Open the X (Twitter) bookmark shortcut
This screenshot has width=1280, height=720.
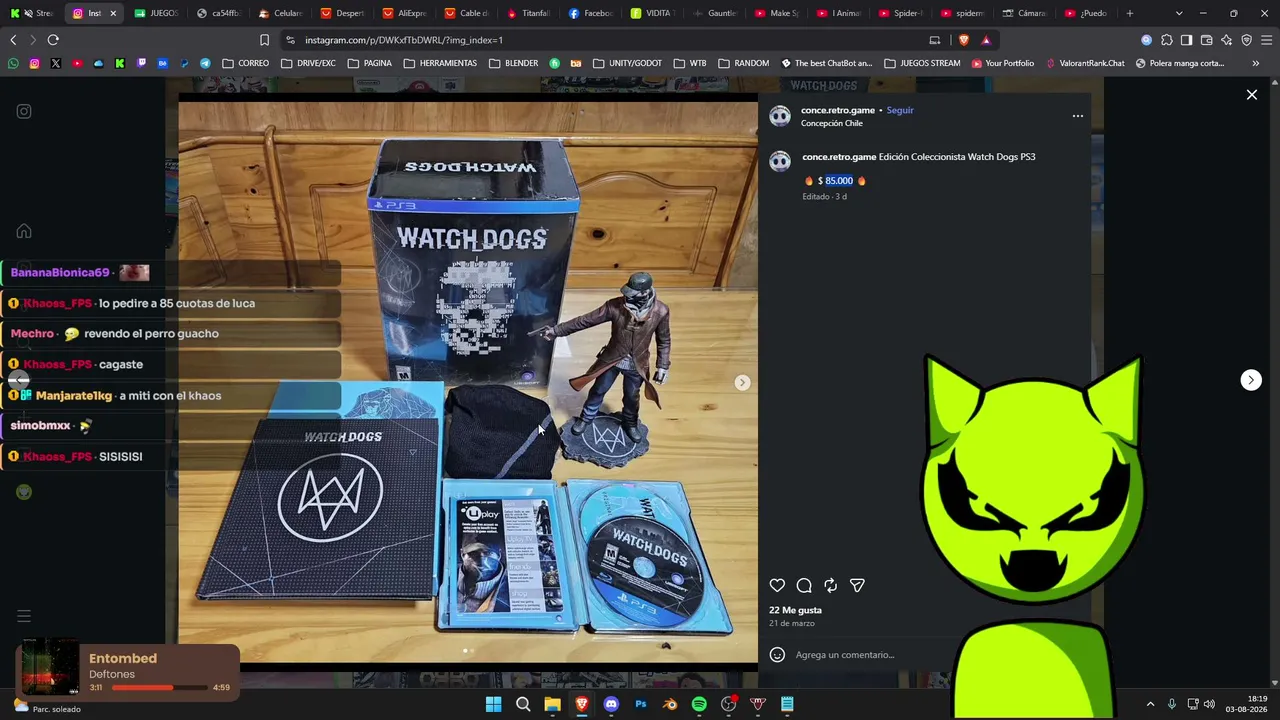pyautogui.click(x=55, y=63)
